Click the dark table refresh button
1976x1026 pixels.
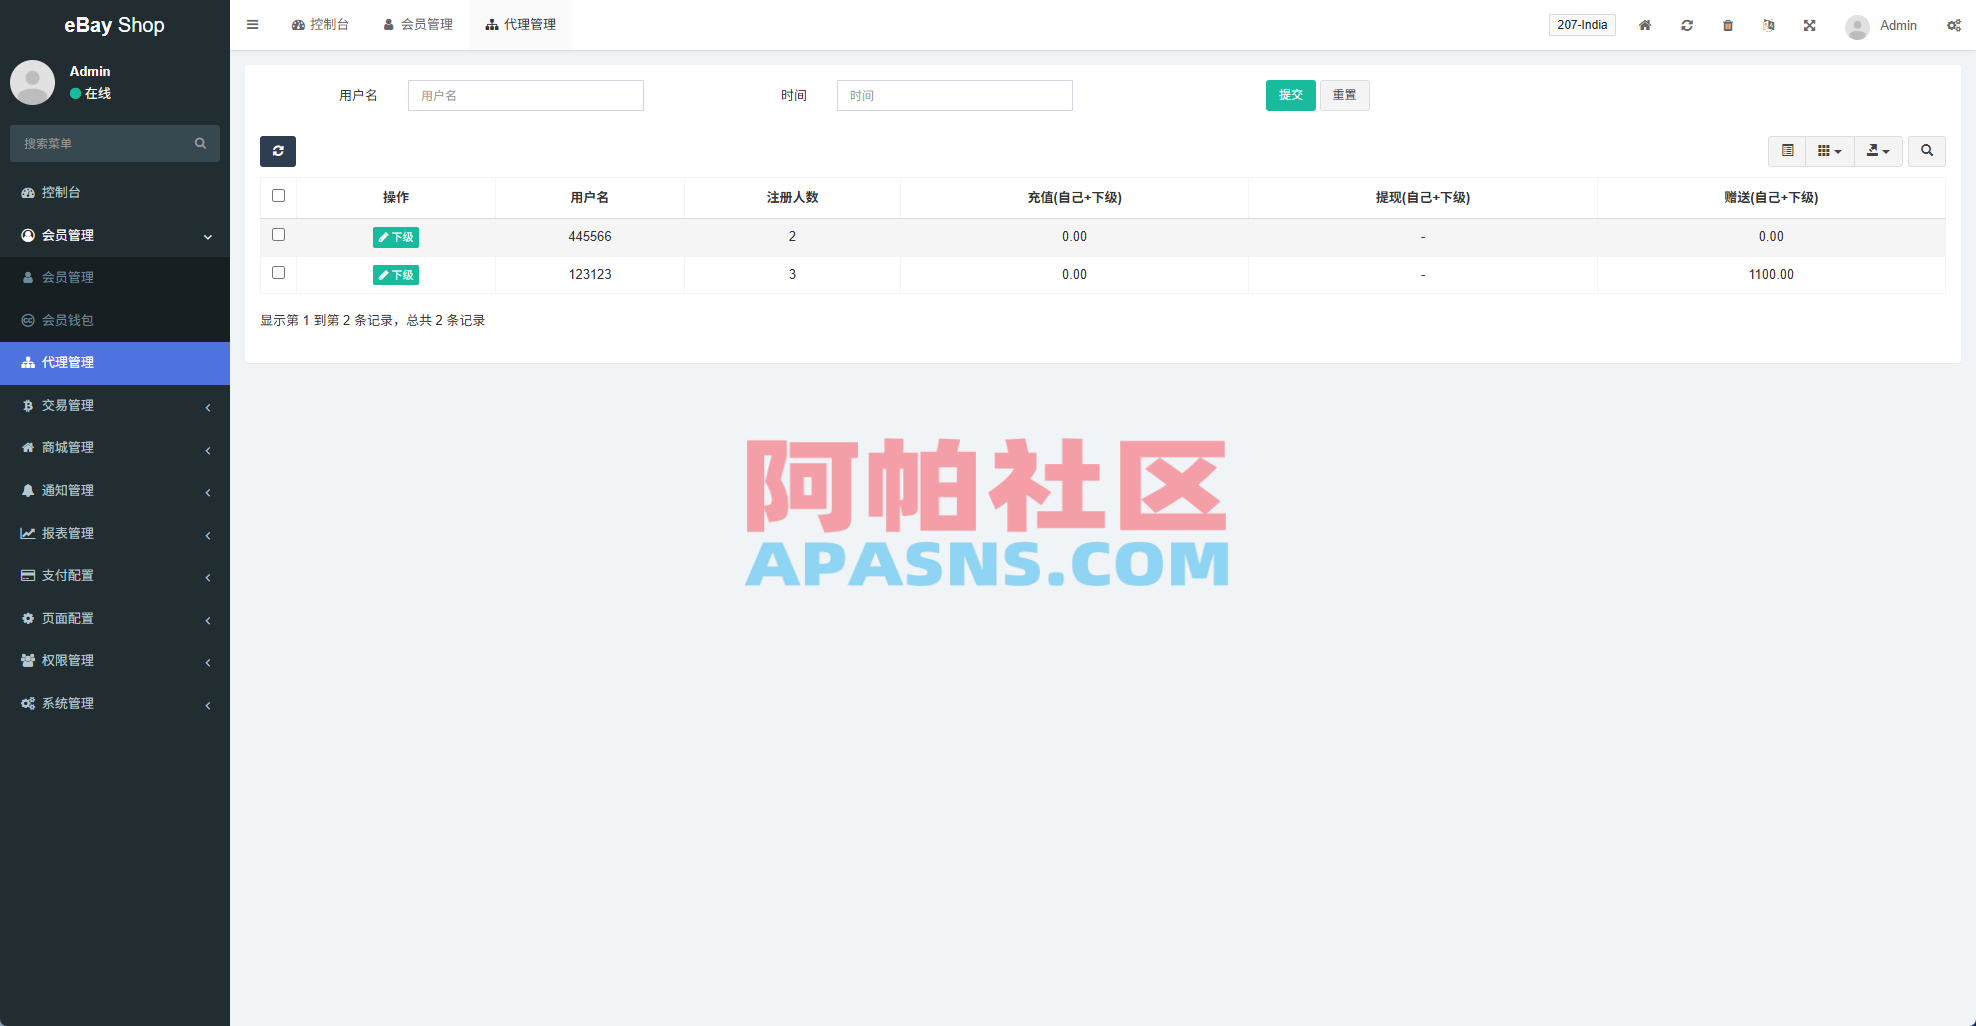click(x=278, y=151)
